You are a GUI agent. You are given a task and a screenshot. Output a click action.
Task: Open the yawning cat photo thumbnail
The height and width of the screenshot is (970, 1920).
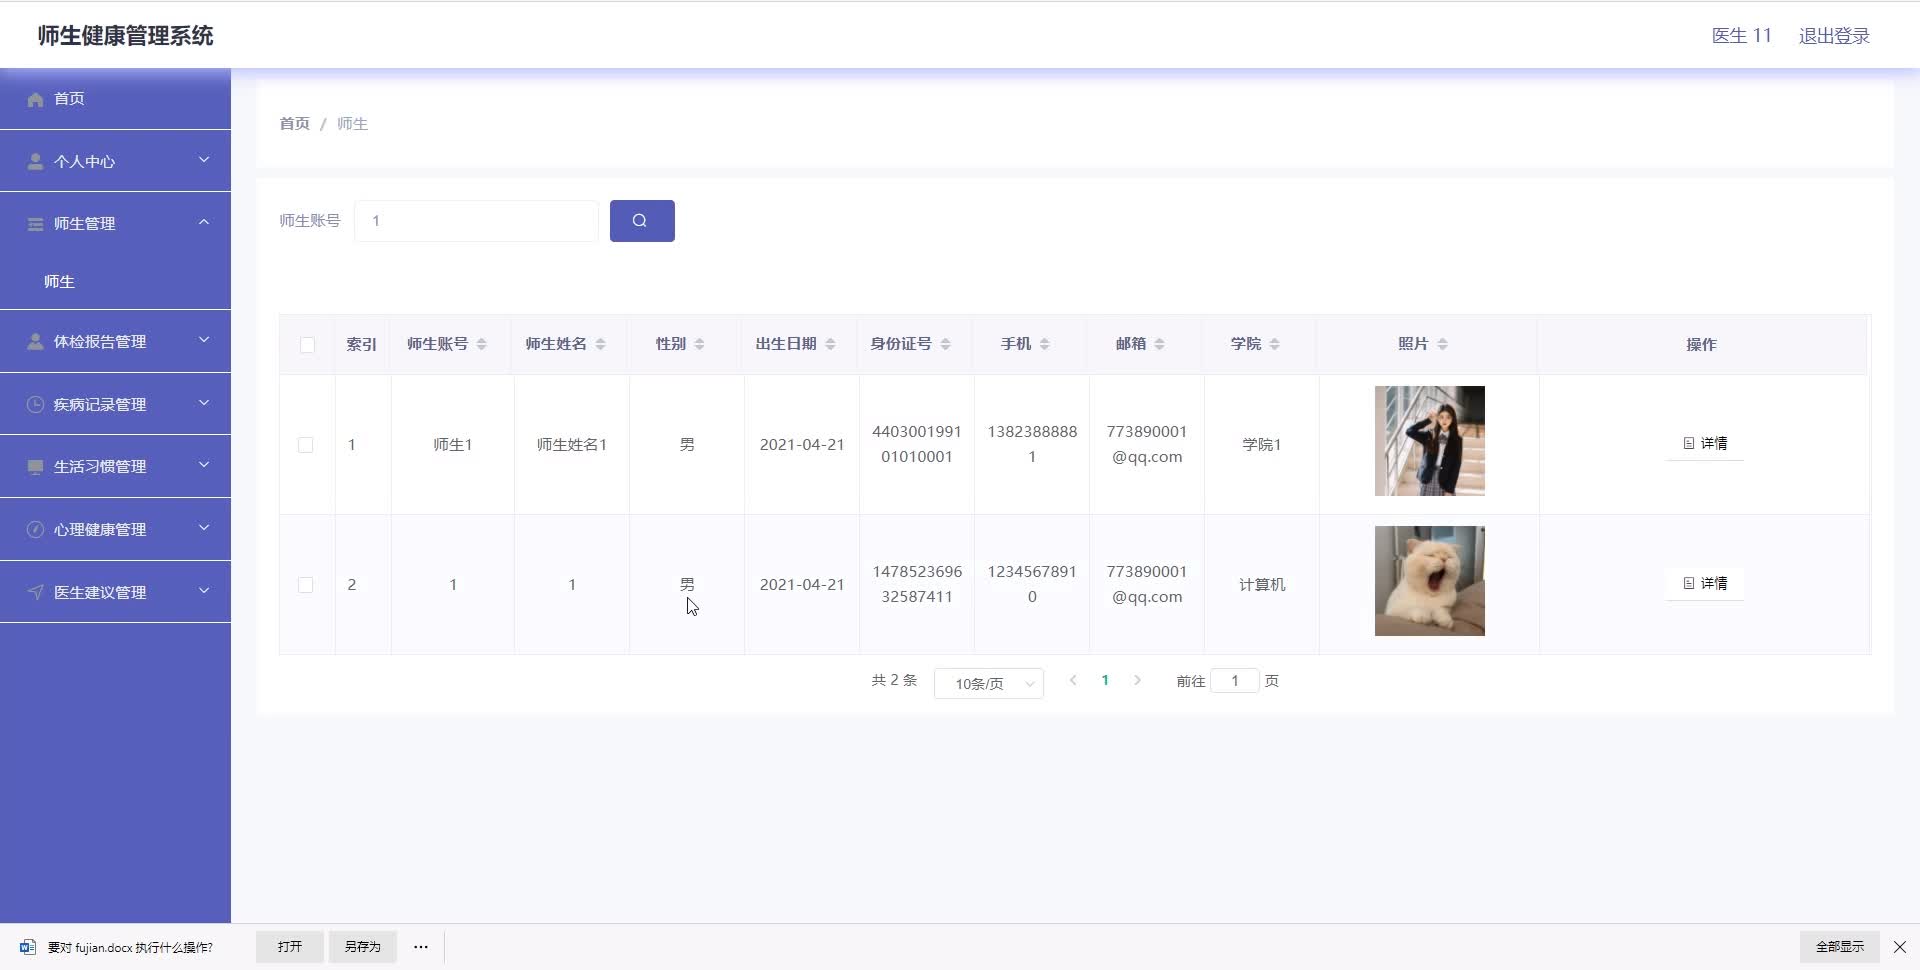pos(1429,581)
